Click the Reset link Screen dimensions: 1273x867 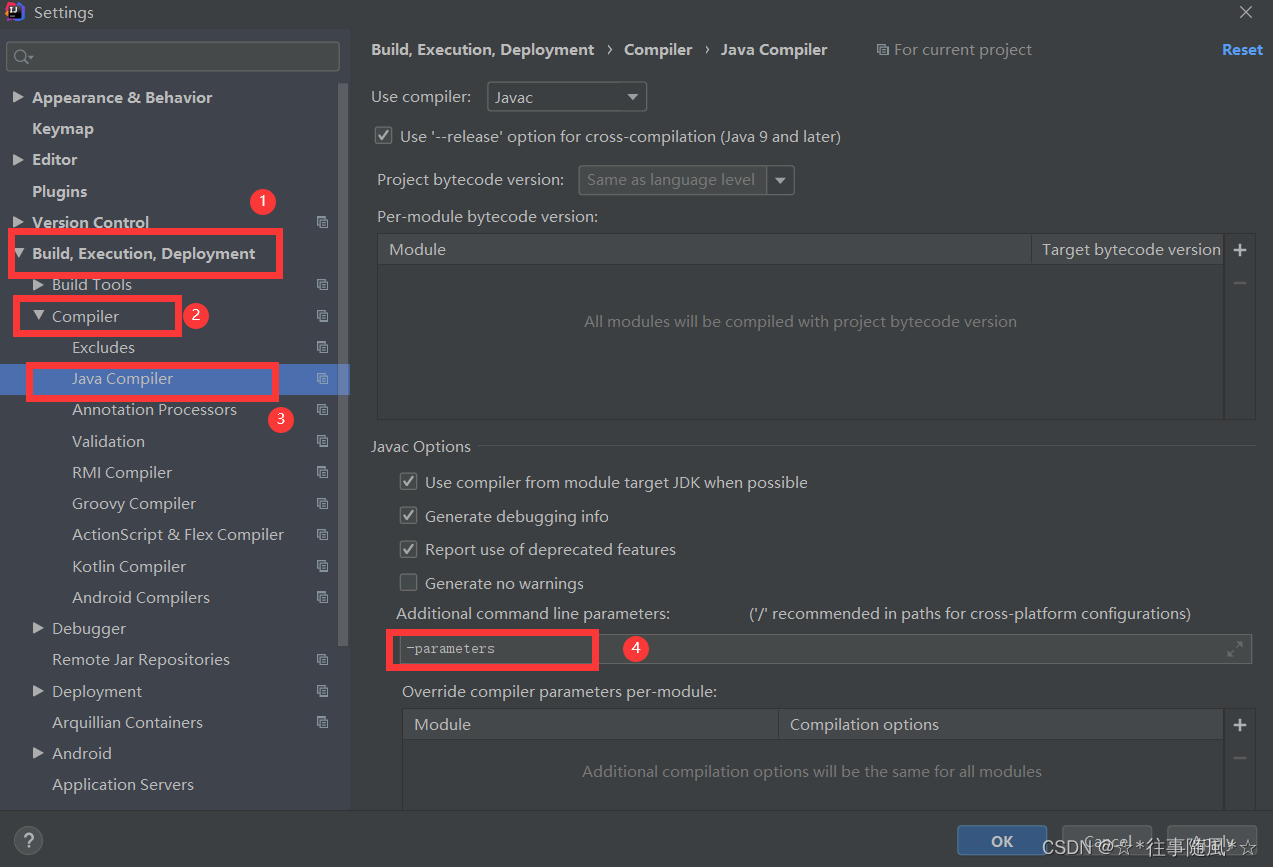(x=1242, y=50)
